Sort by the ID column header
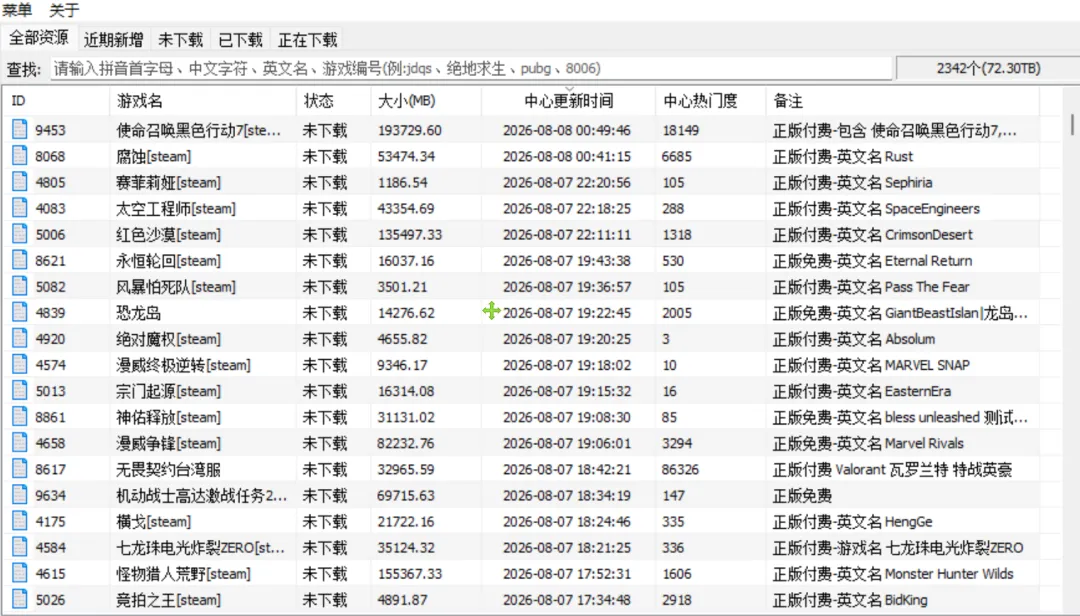The image size is (1080, 616). coord(56,101)
